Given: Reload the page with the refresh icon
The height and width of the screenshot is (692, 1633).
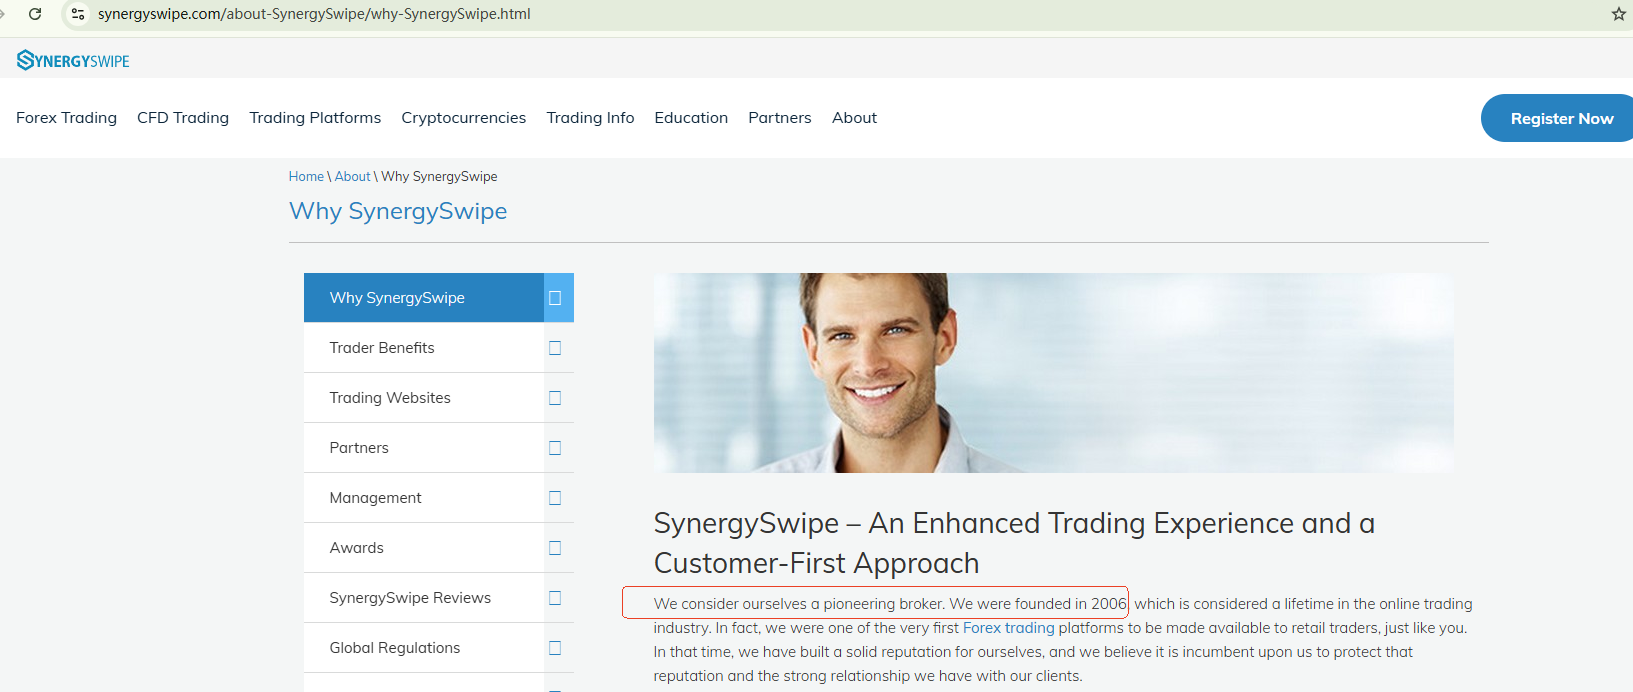Looking at the screenshot, I should coord(35,14).
